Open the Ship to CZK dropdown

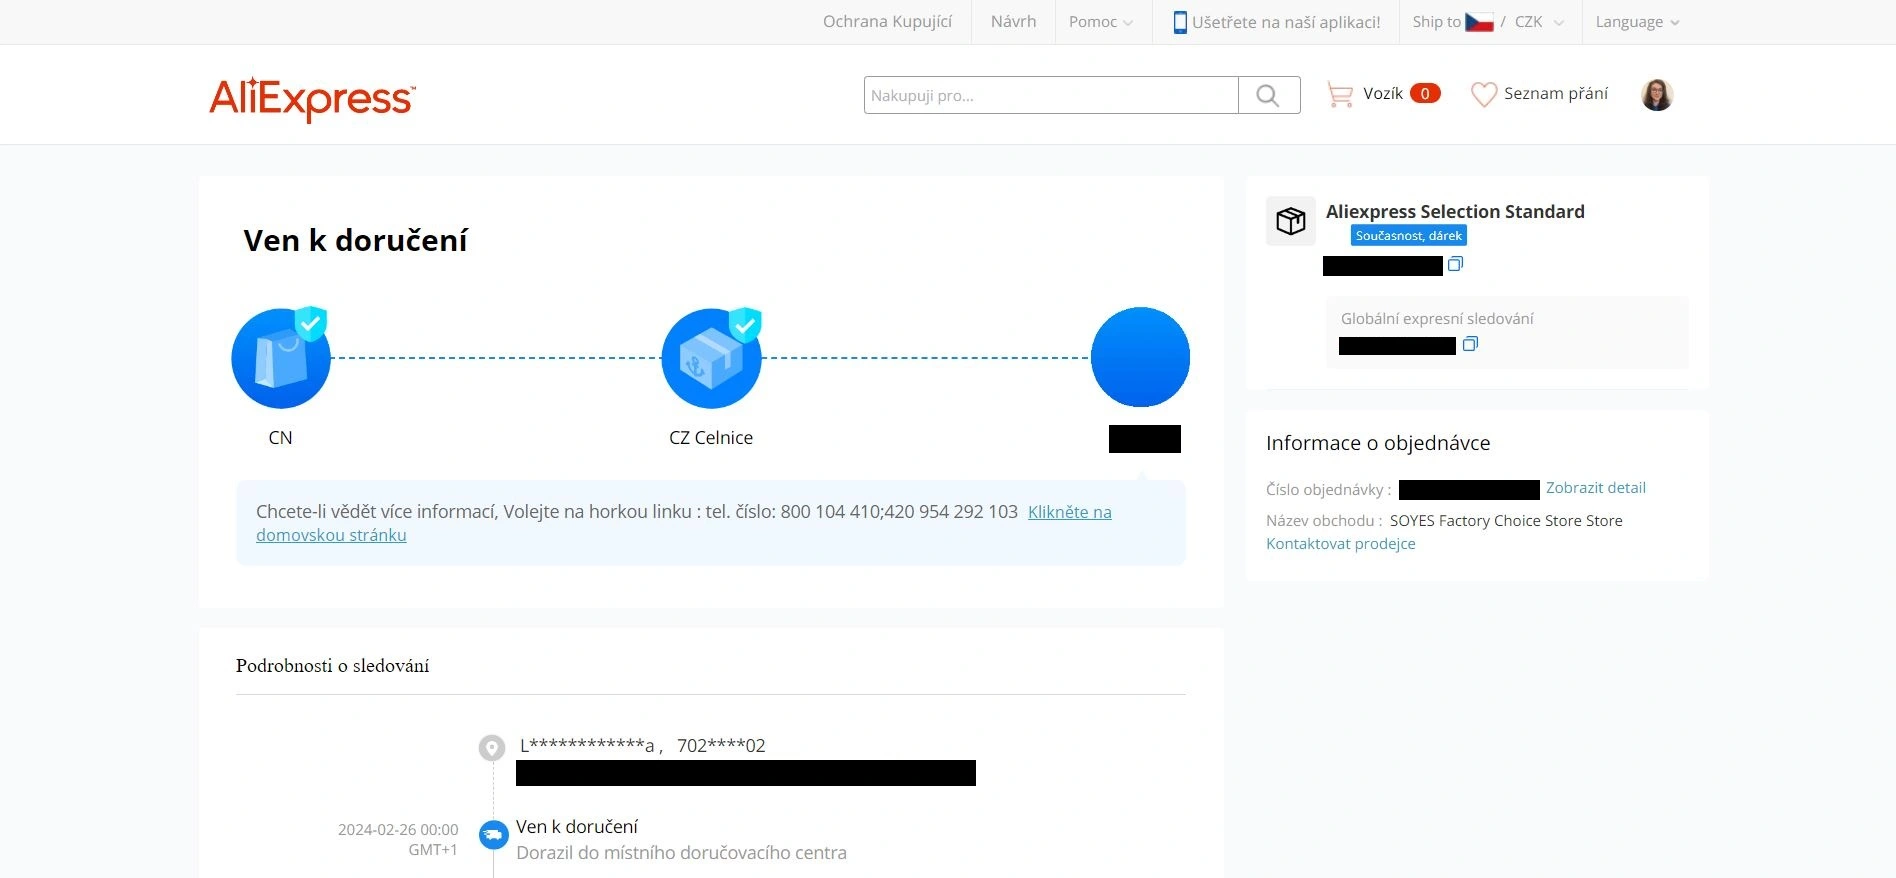coord(1488,22)
